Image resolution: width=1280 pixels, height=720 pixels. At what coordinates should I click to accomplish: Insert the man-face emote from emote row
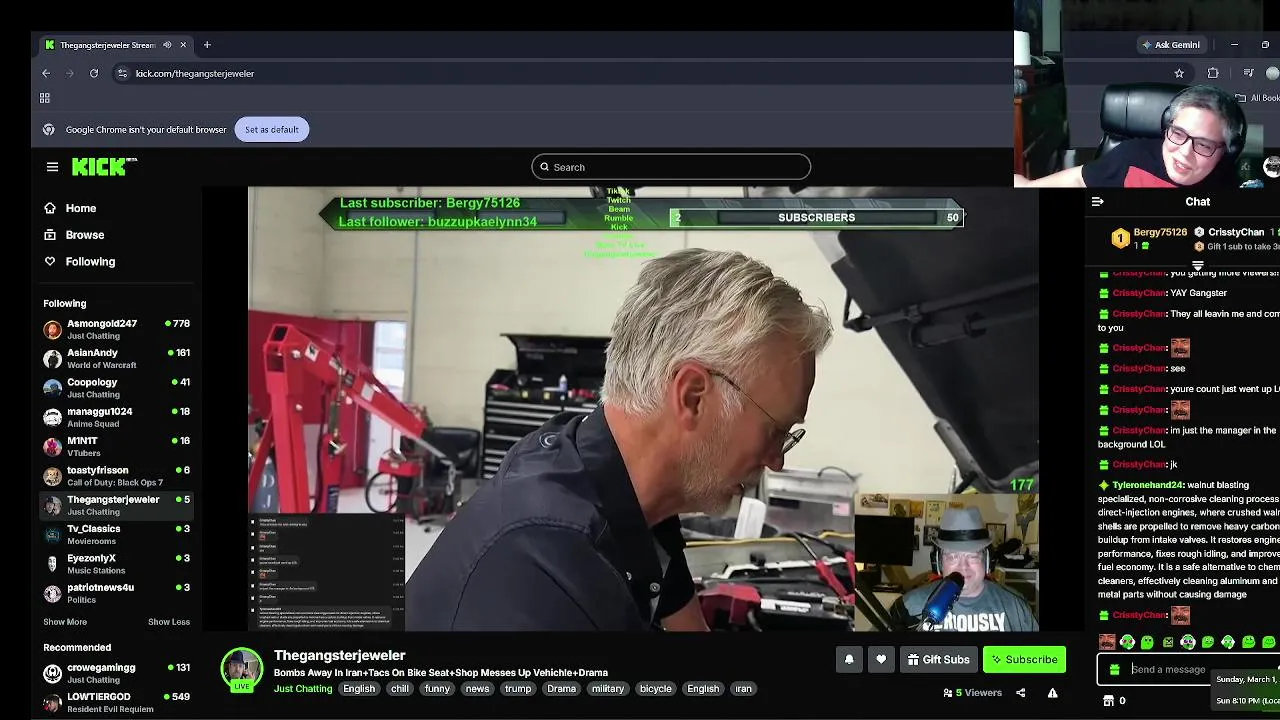point(1107,642)
